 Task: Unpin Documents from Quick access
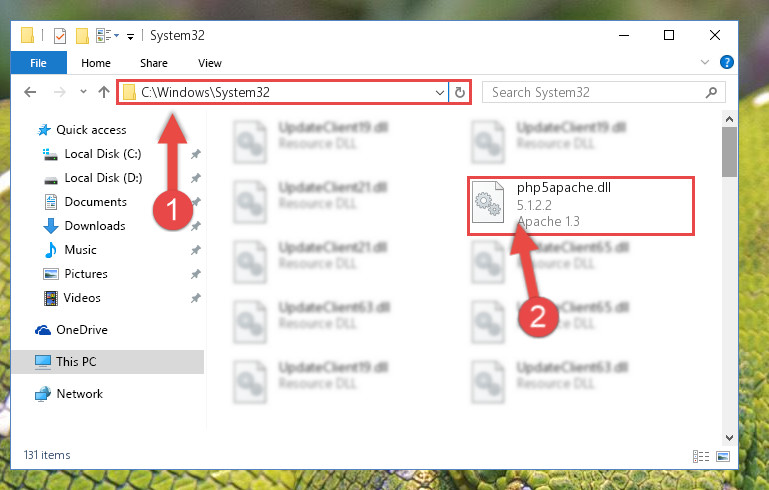coord(196,202)
